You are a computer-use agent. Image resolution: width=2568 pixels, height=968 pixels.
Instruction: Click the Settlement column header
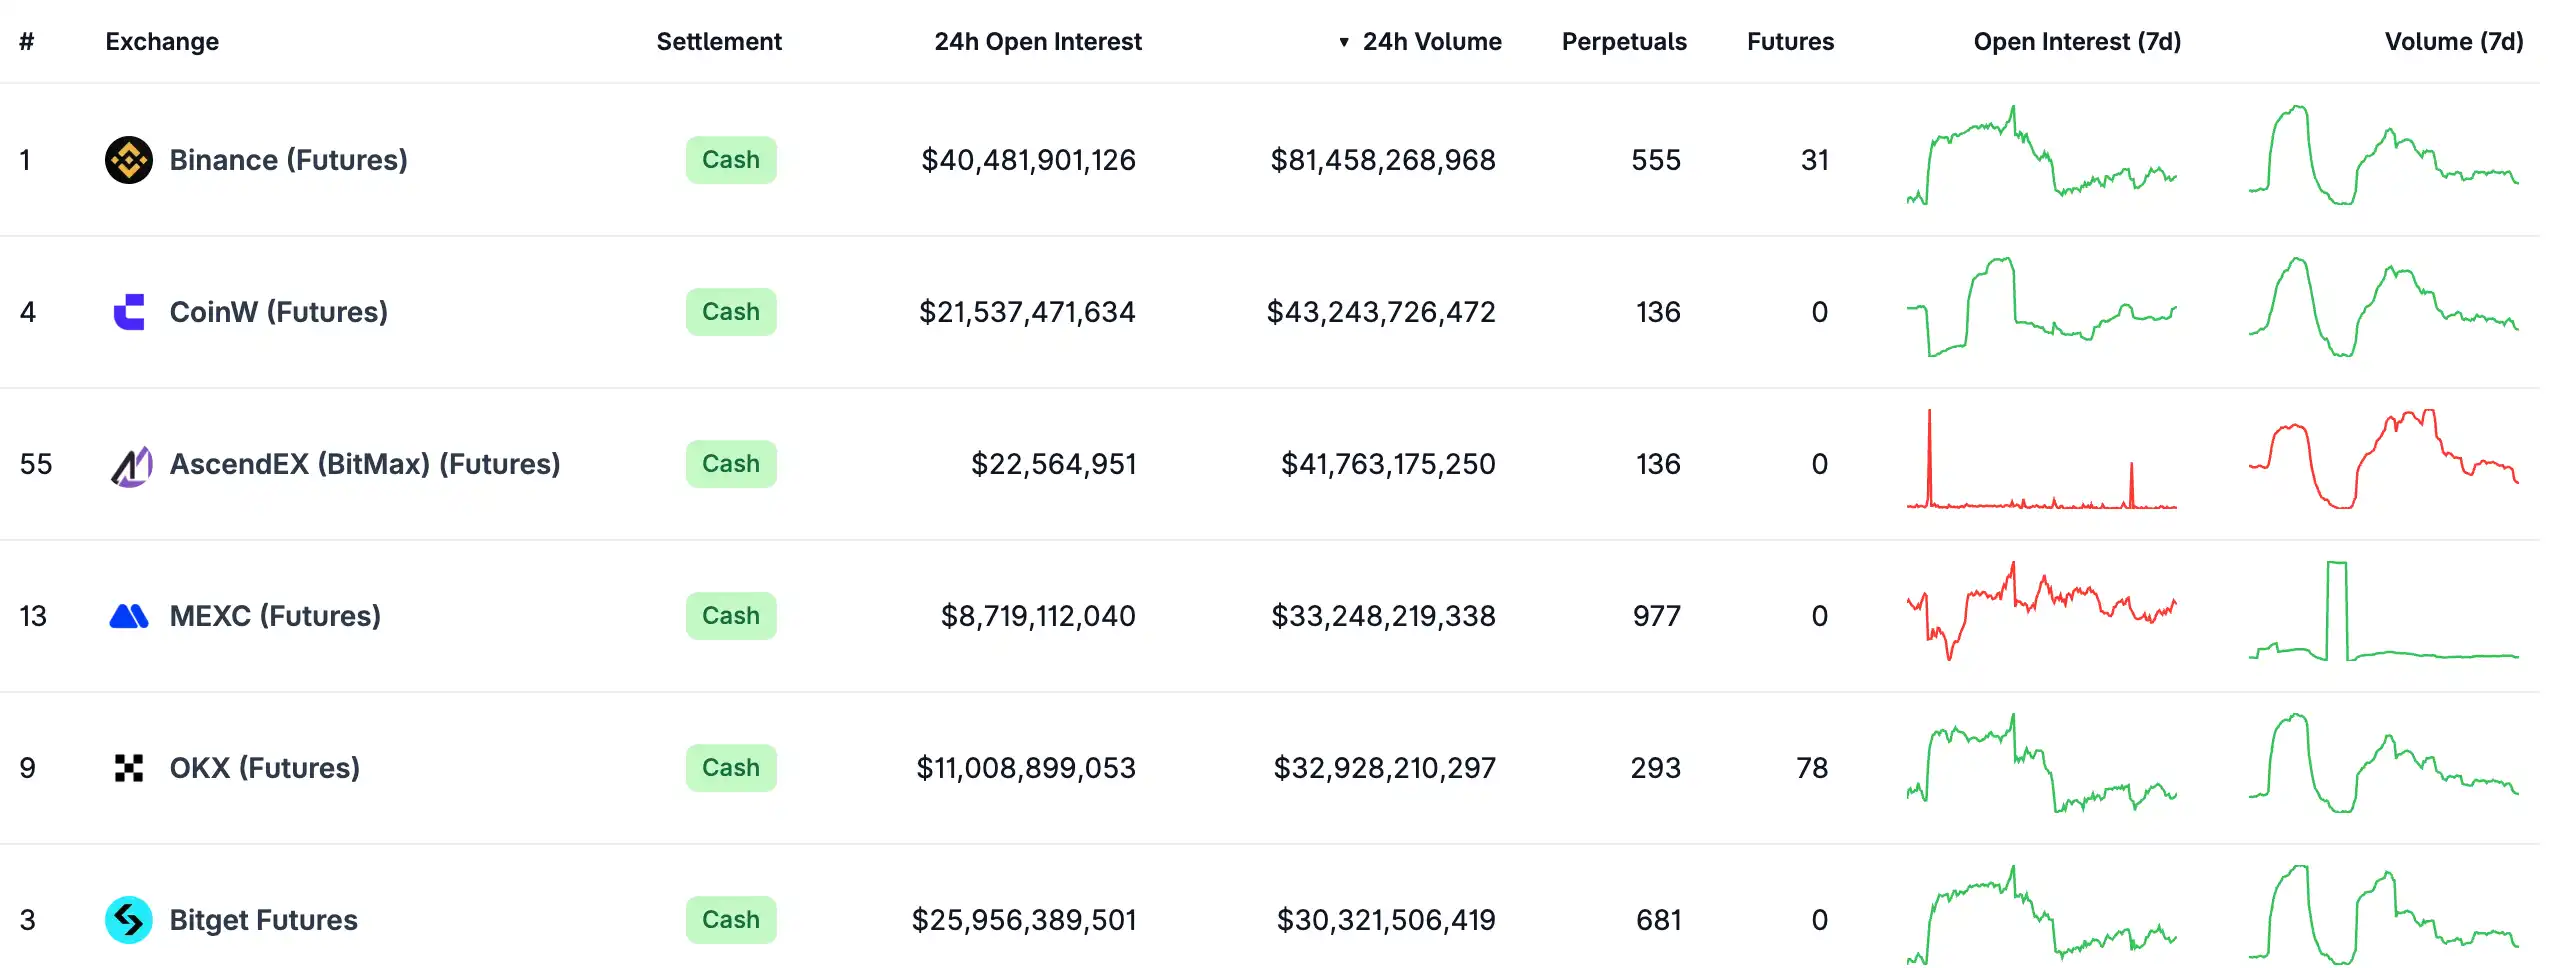[x=718, y=42]
